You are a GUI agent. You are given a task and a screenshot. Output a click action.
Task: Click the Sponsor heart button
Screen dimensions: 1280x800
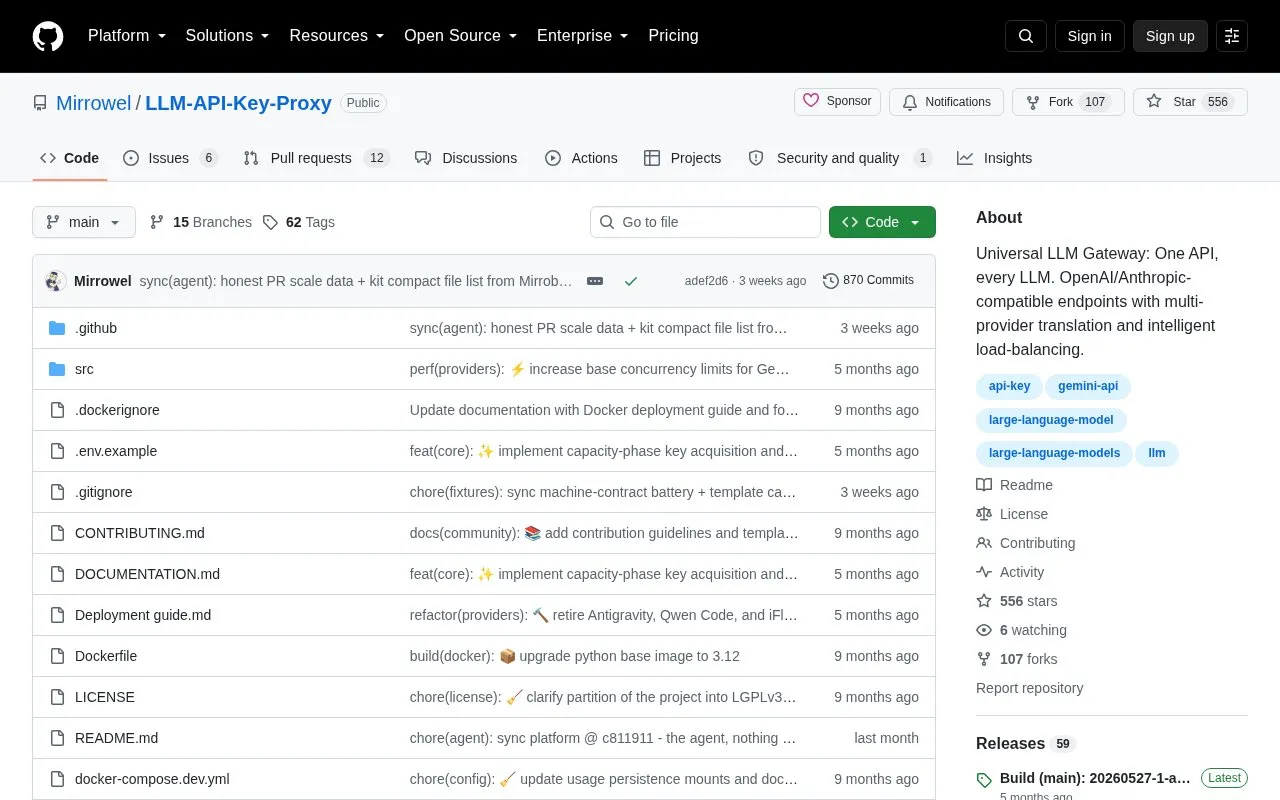(838, 101)
